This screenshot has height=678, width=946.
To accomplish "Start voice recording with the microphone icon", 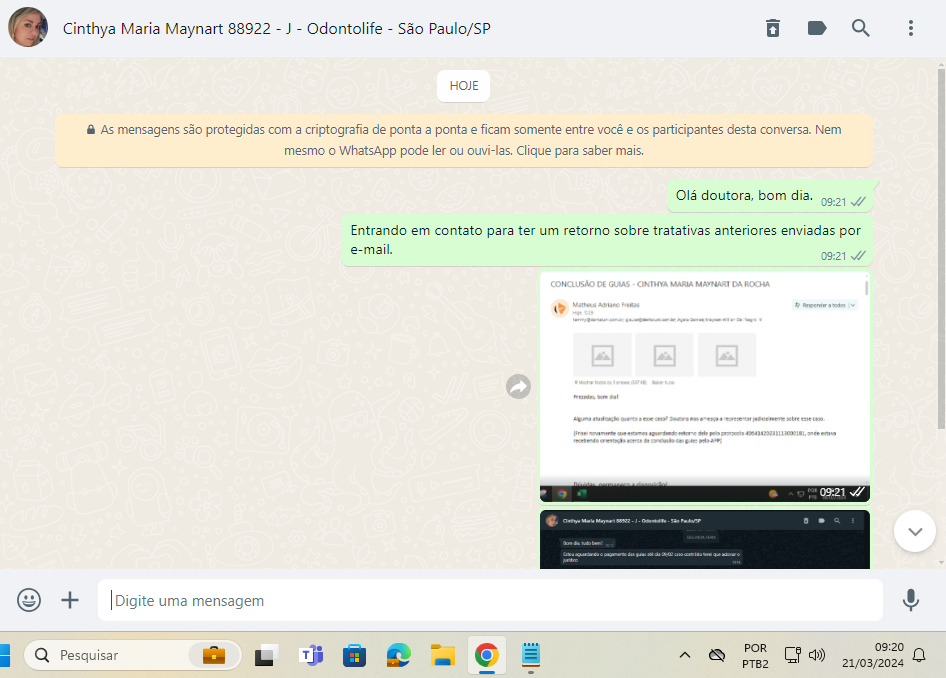I will click(x=910, y=600).
